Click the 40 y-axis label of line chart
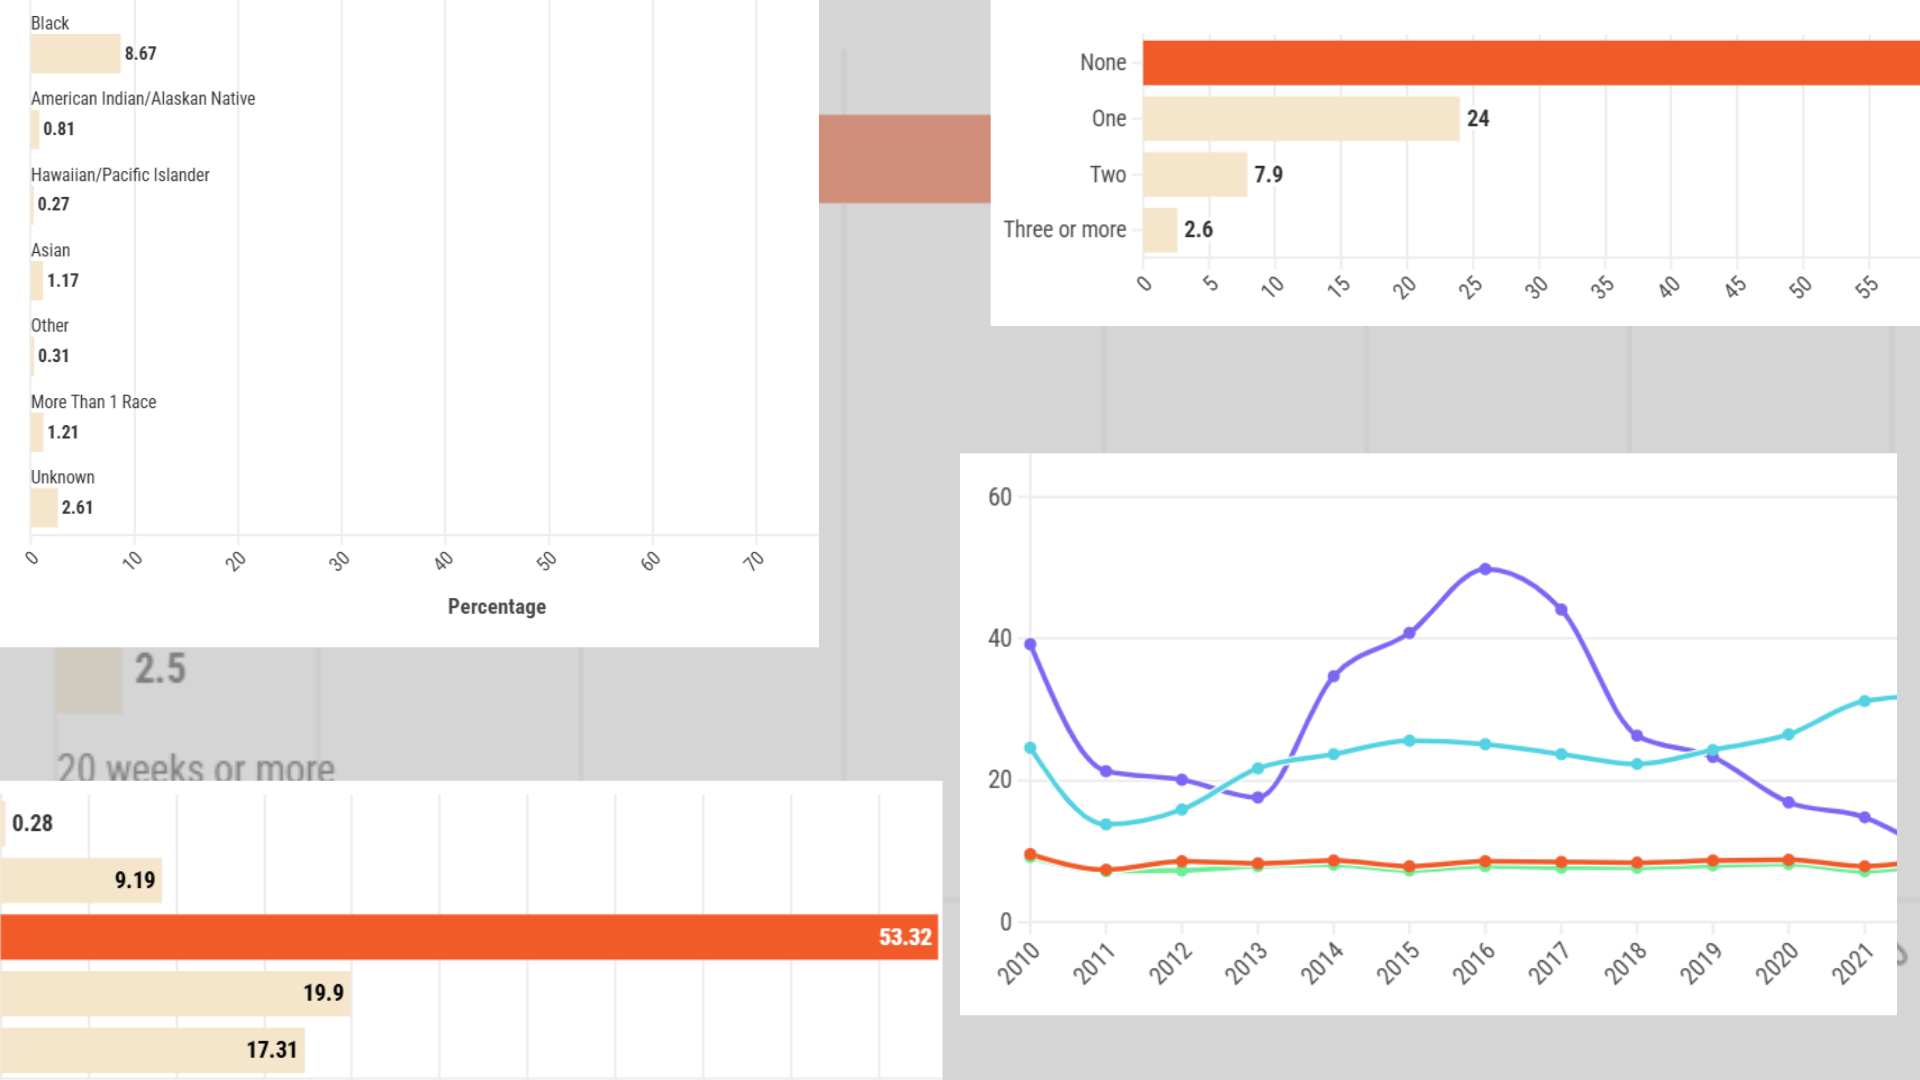The height and width of the screenshot is (1080, 1920). click(1000, 638)
